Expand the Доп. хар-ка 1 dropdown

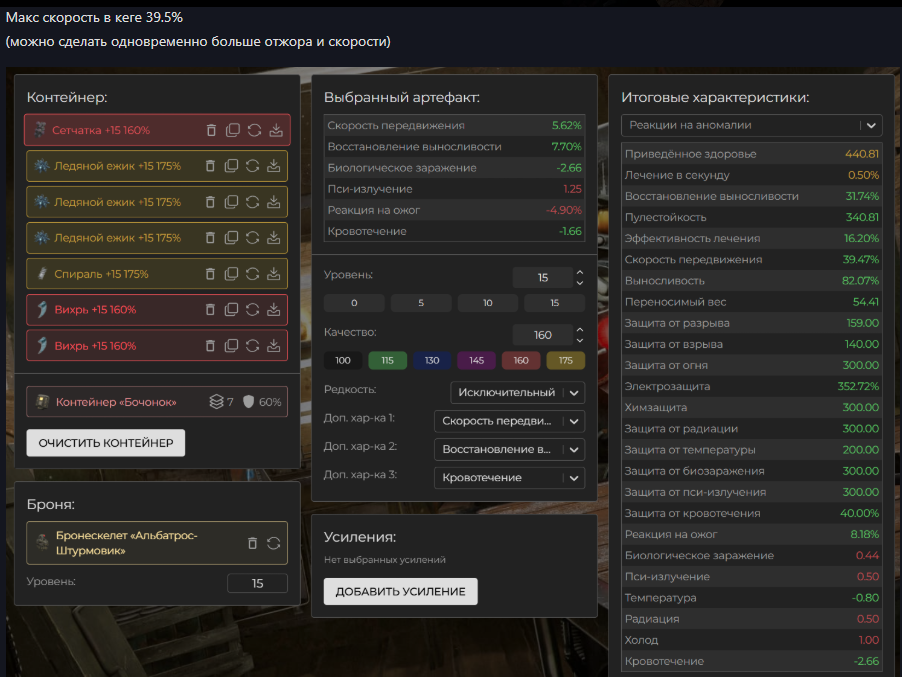pos(509,421)
